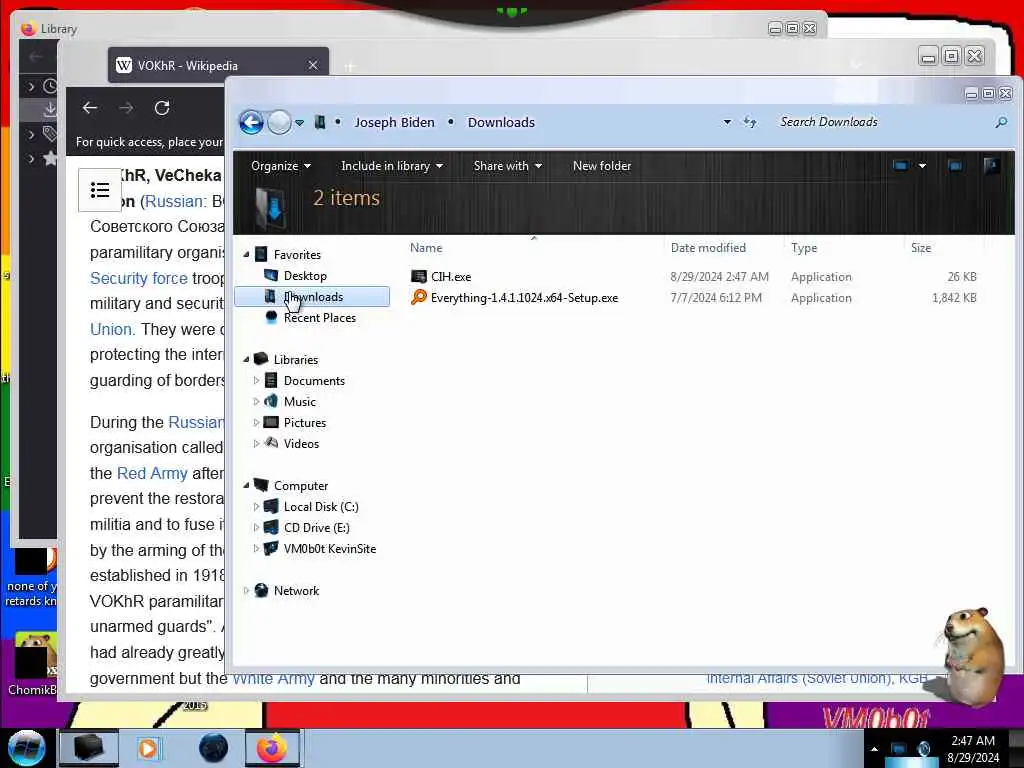Screen dimensions: 1024x768
Task: Click the Library window history clock icon
Action: [x=50, y=86]
